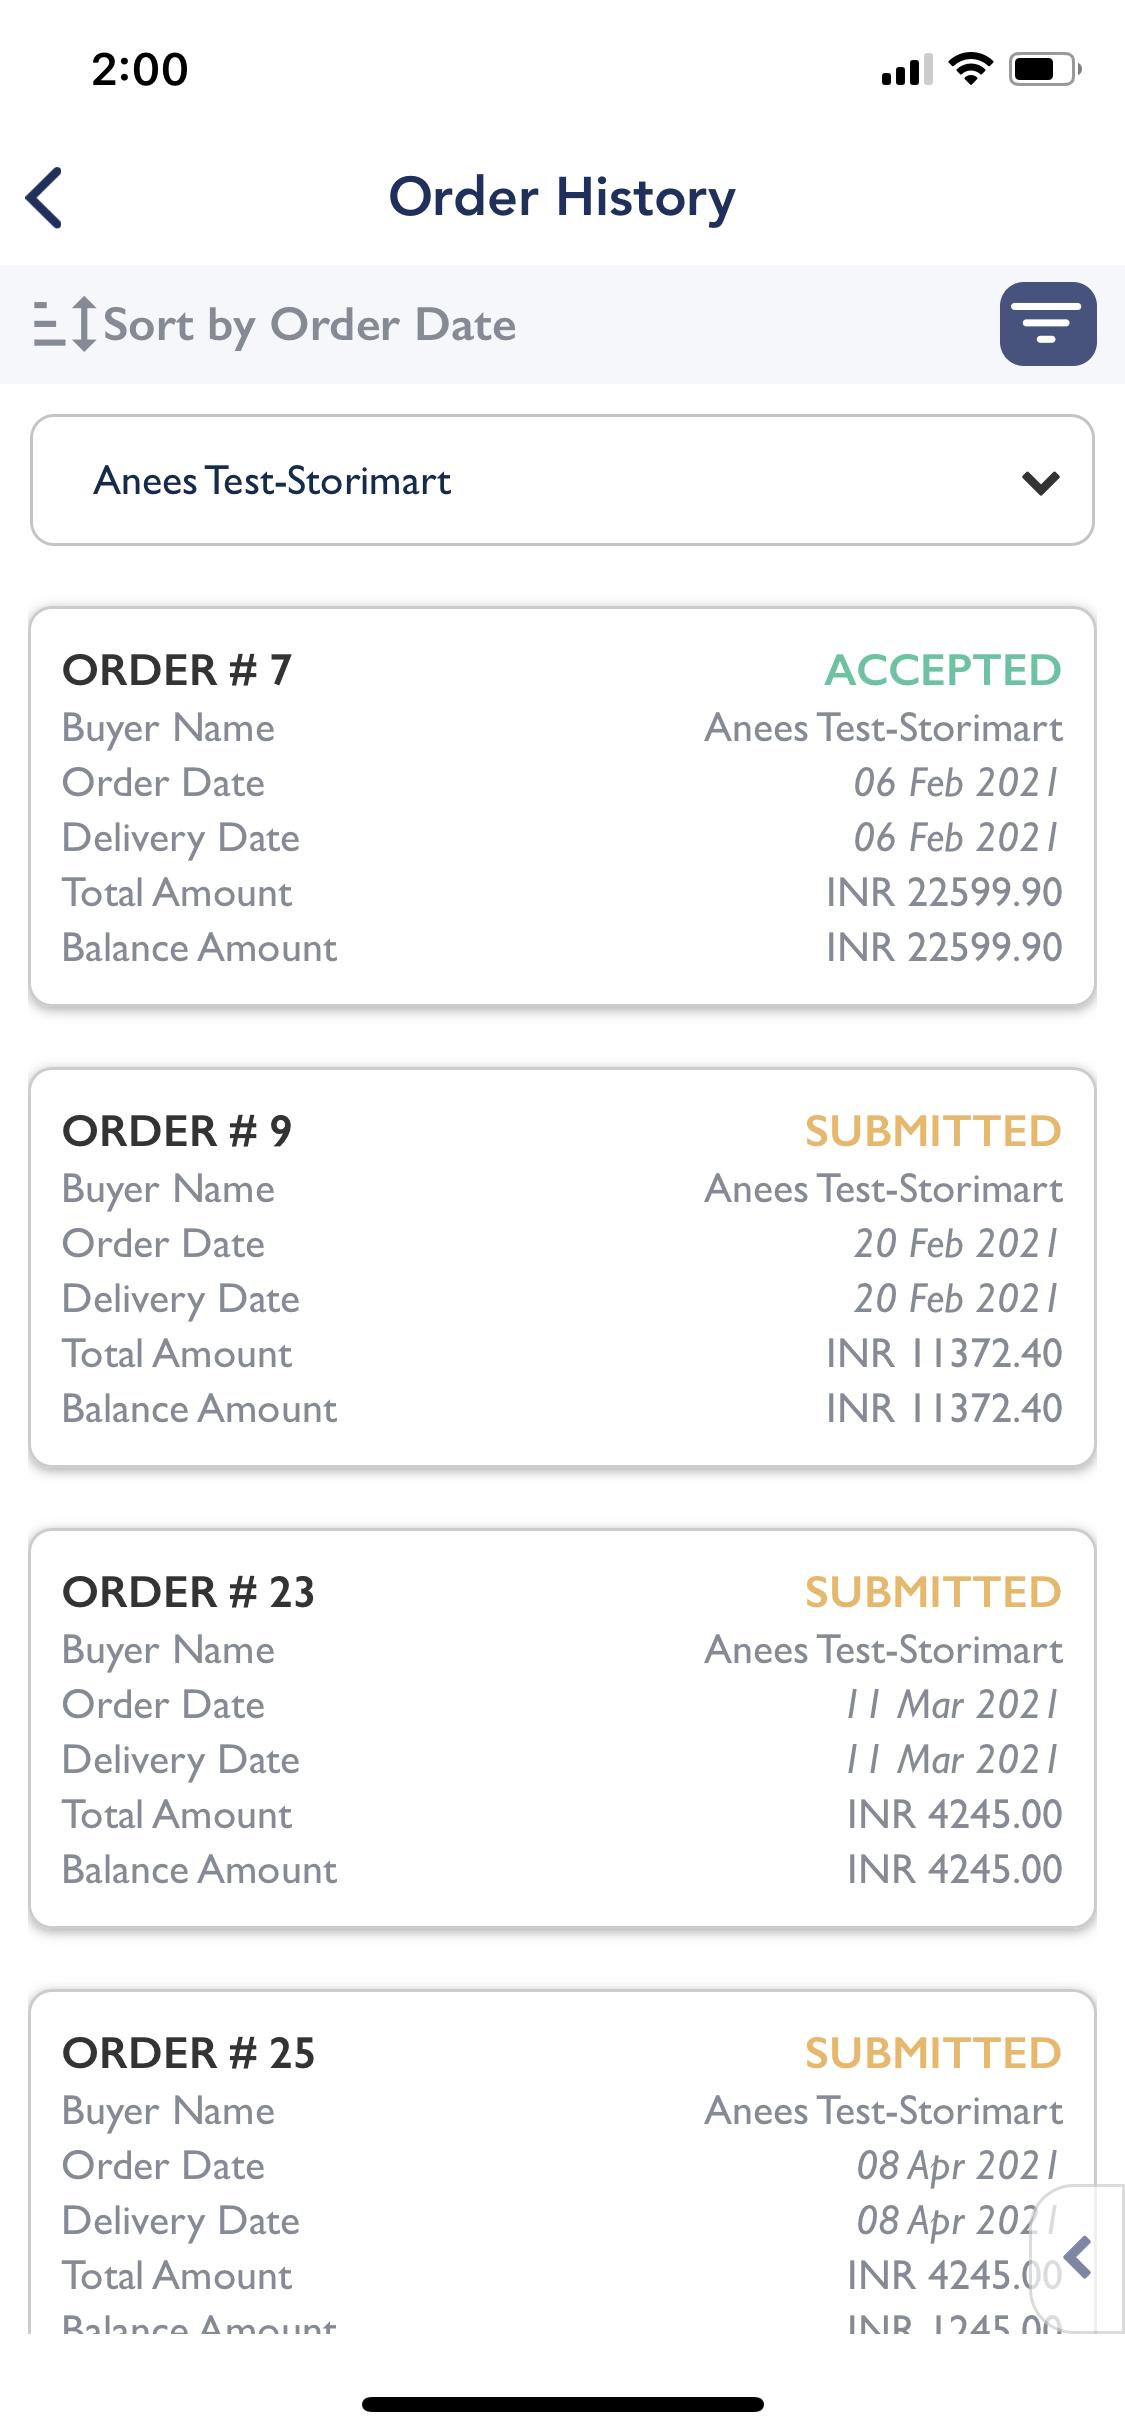Select the Order # 23 entry
The height and width of the screenshot is (2436, 1125).
click(x=562, y=1729)
